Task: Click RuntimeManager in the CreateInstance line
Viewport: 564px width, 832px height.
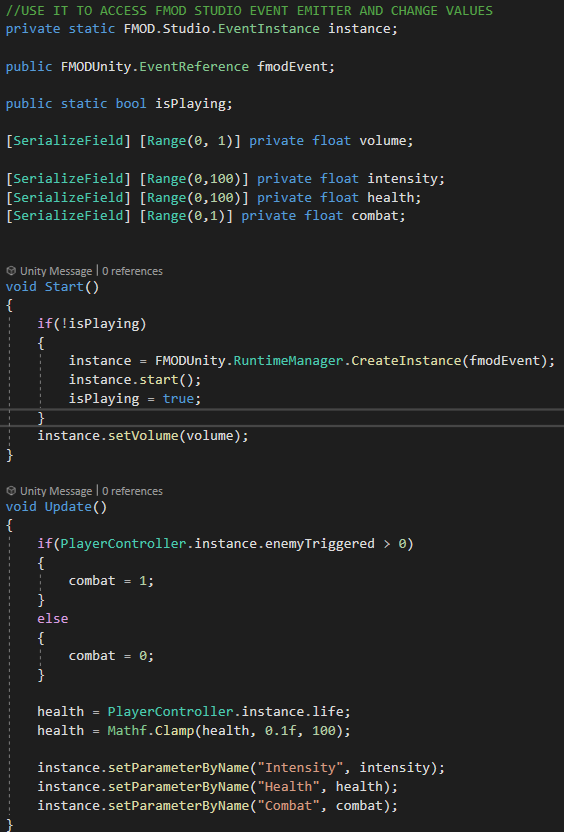Action: coord(289,361)
